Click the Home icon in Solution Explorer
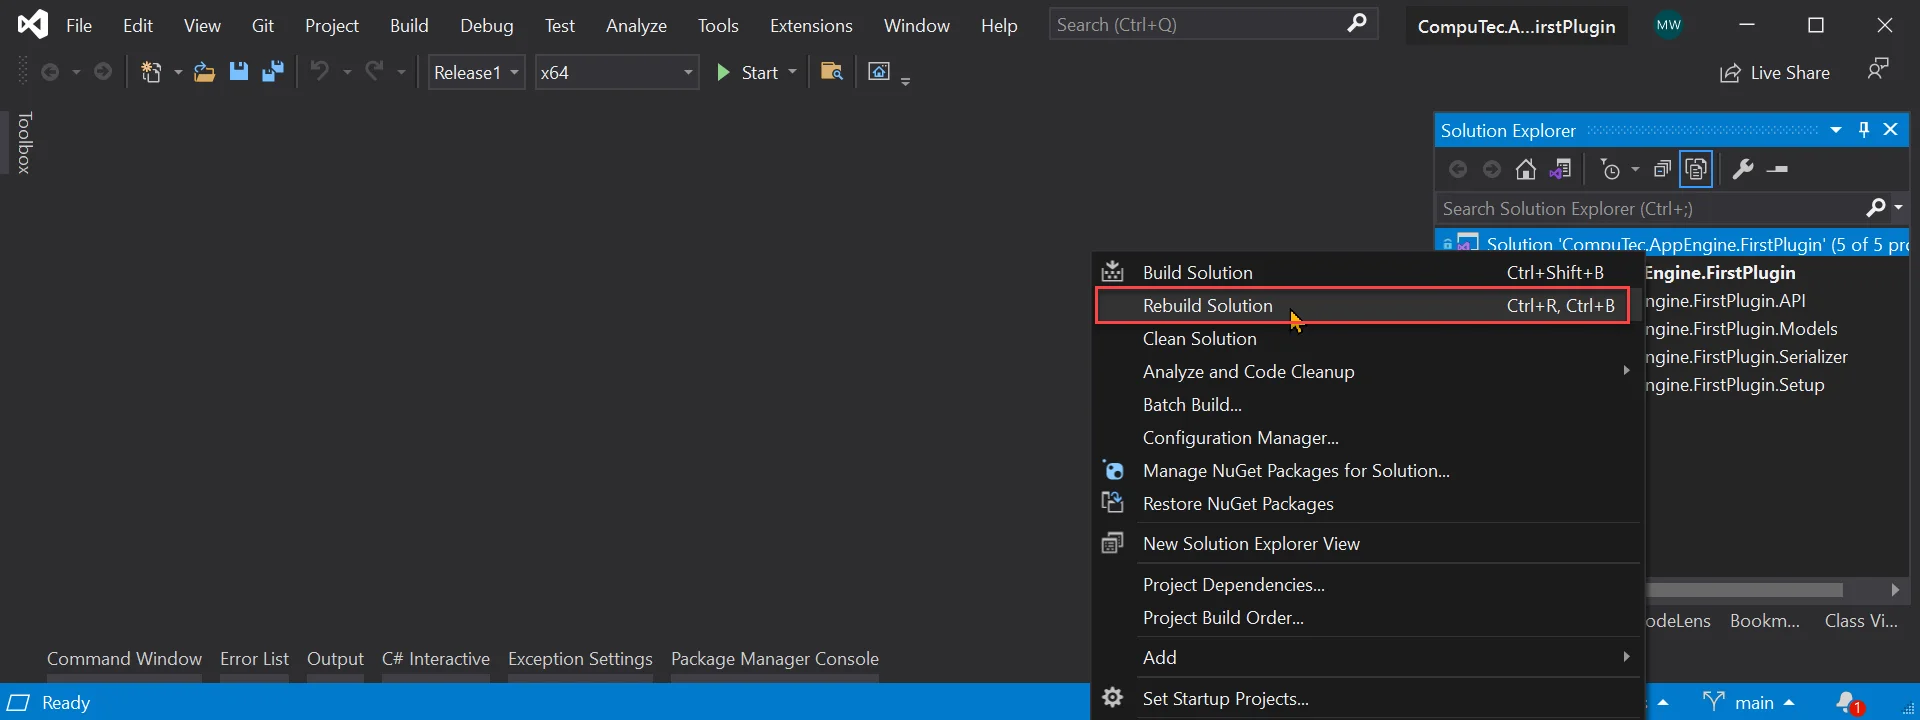Screen dimensions: 1920x720 1525,170
